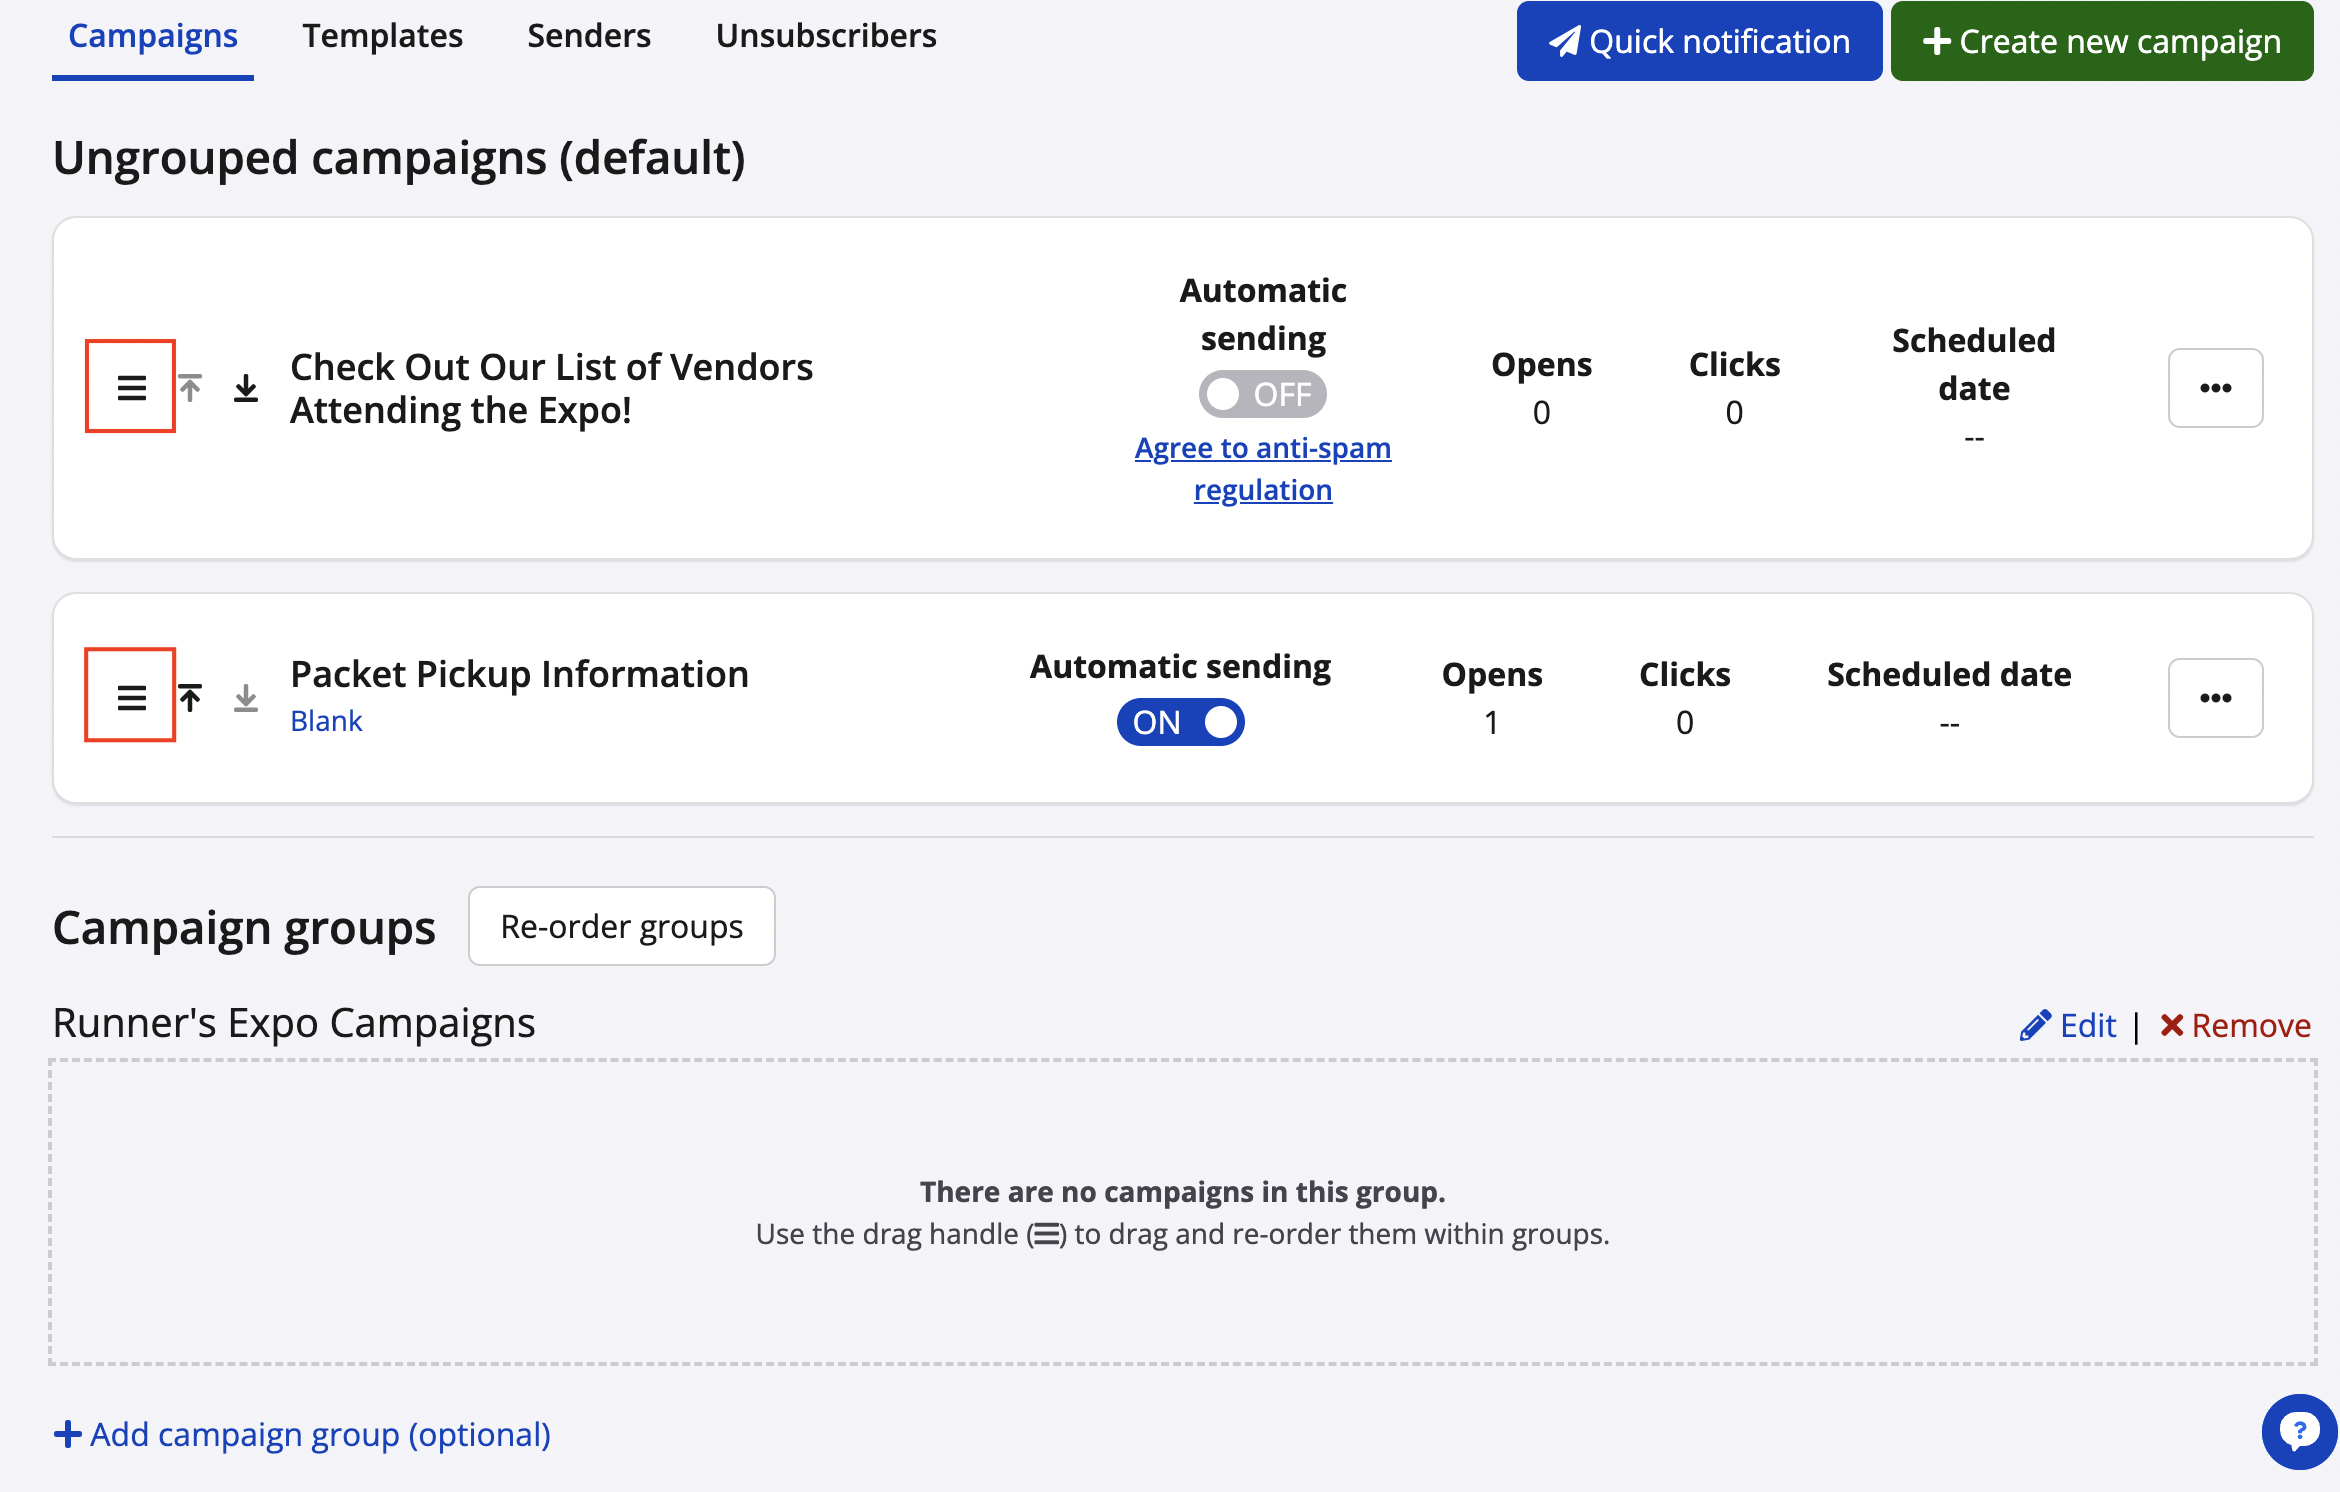This screenshot has height=1492, width=2340.
Task: Edit the Runner's Expo Campaigns group
Action: point(2069,1025)
